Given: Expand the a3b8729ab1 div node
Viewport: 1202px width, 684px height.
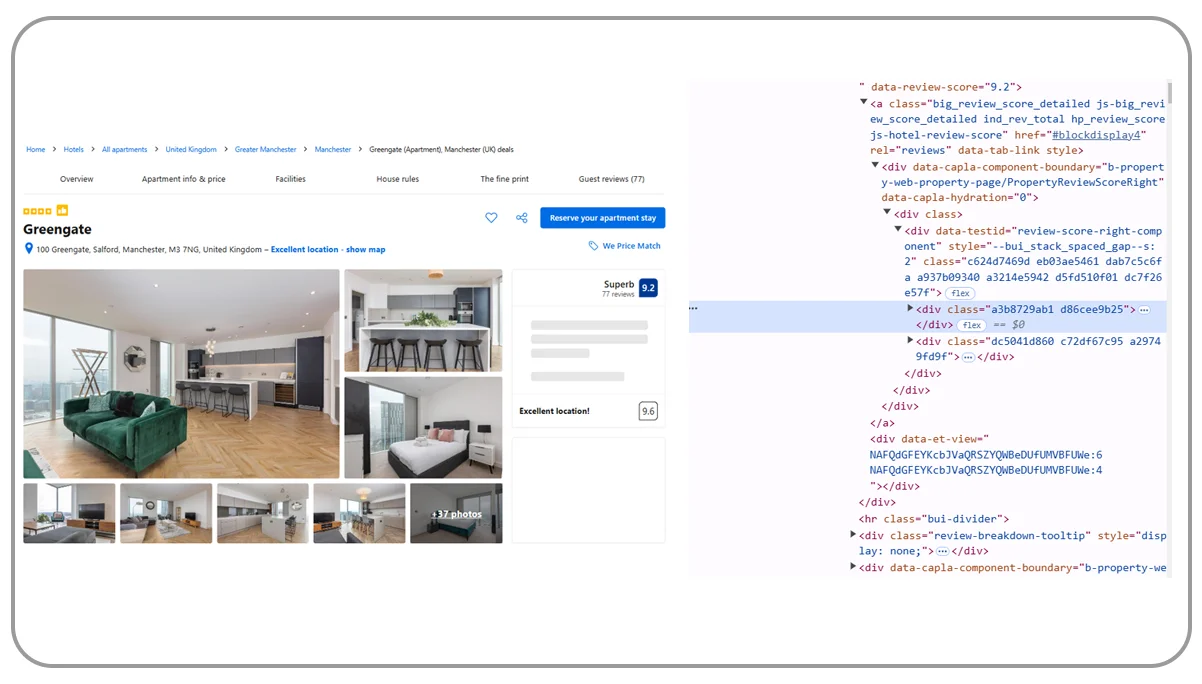Looking at the screenshot, I should click(910, 309).
